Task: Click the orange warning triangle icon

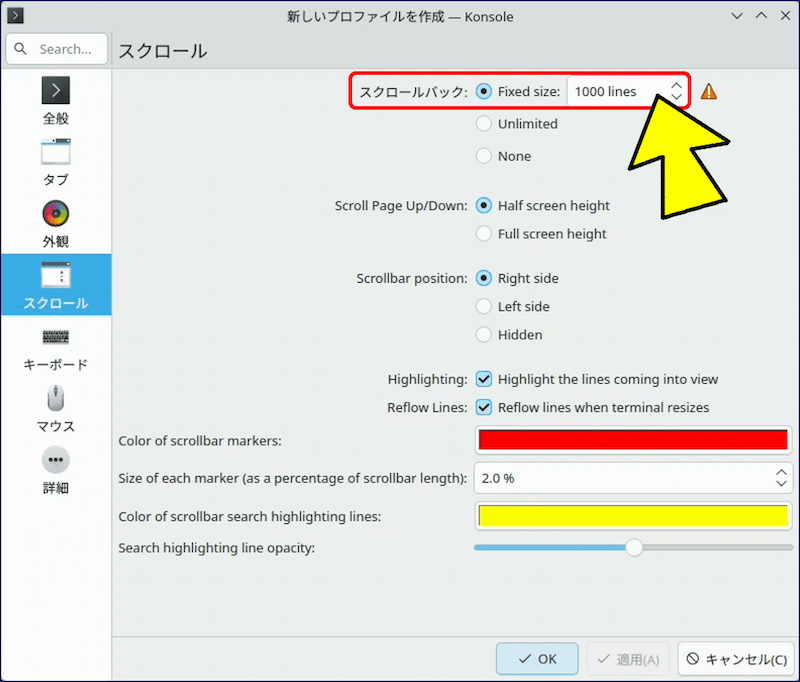Action: (x=709, y=92)
